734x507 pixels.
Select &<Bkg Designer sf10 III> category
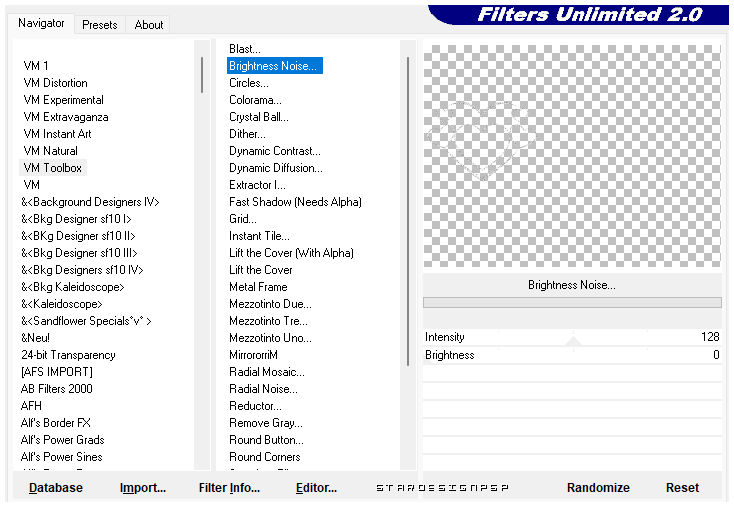pos(79,253)
